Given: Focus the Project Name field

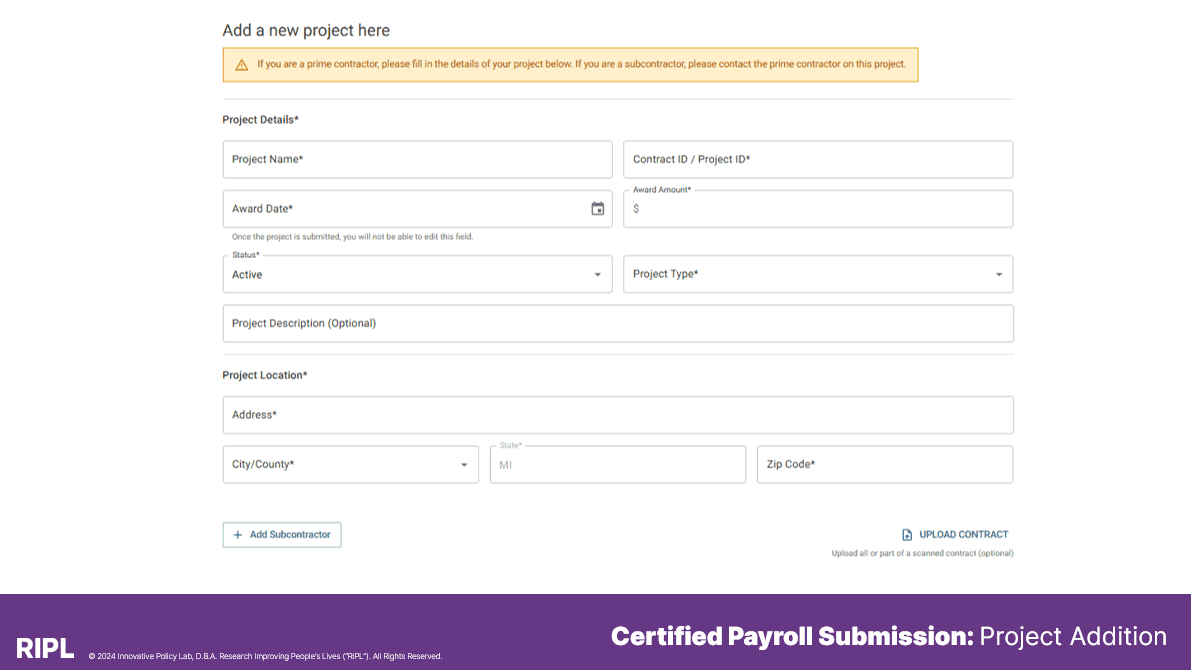Looking at the screenshot, I should tap(417, 160).
